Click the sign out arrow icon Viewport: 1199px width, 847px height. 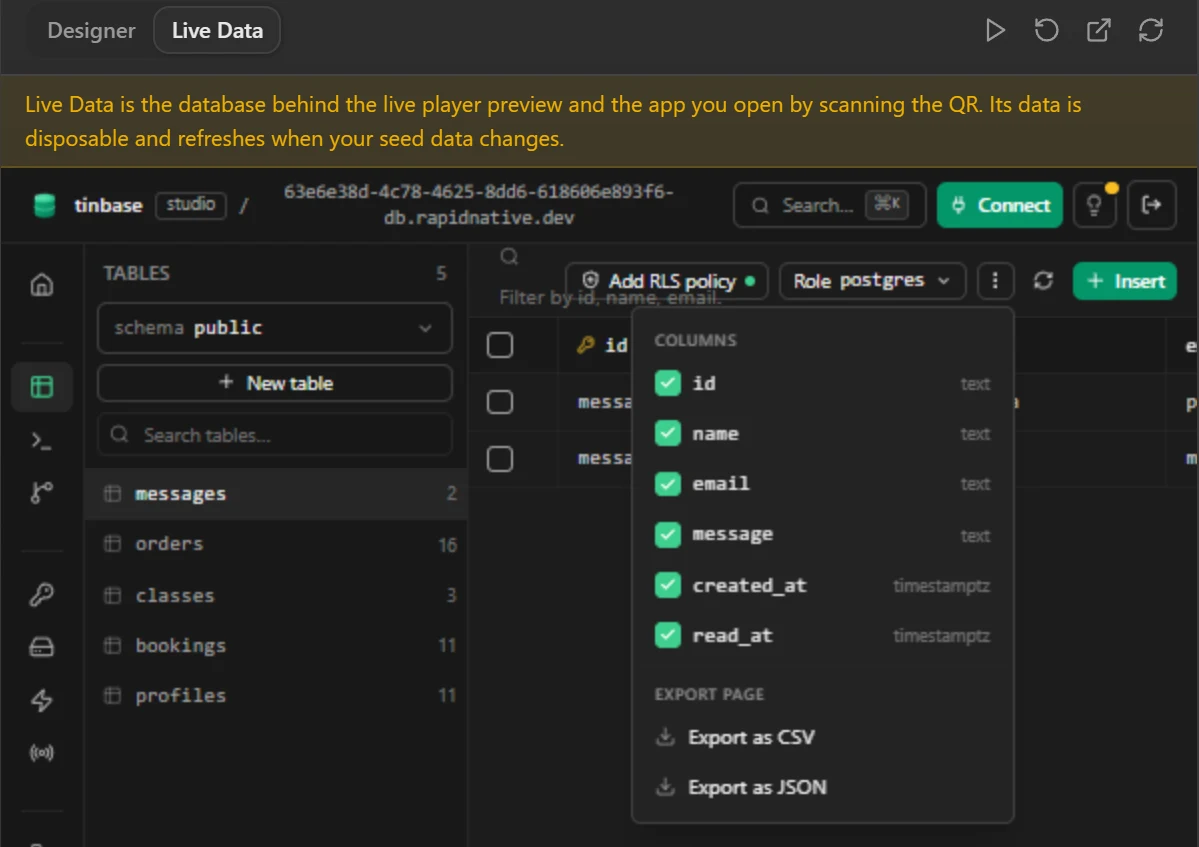(1151, 205)
